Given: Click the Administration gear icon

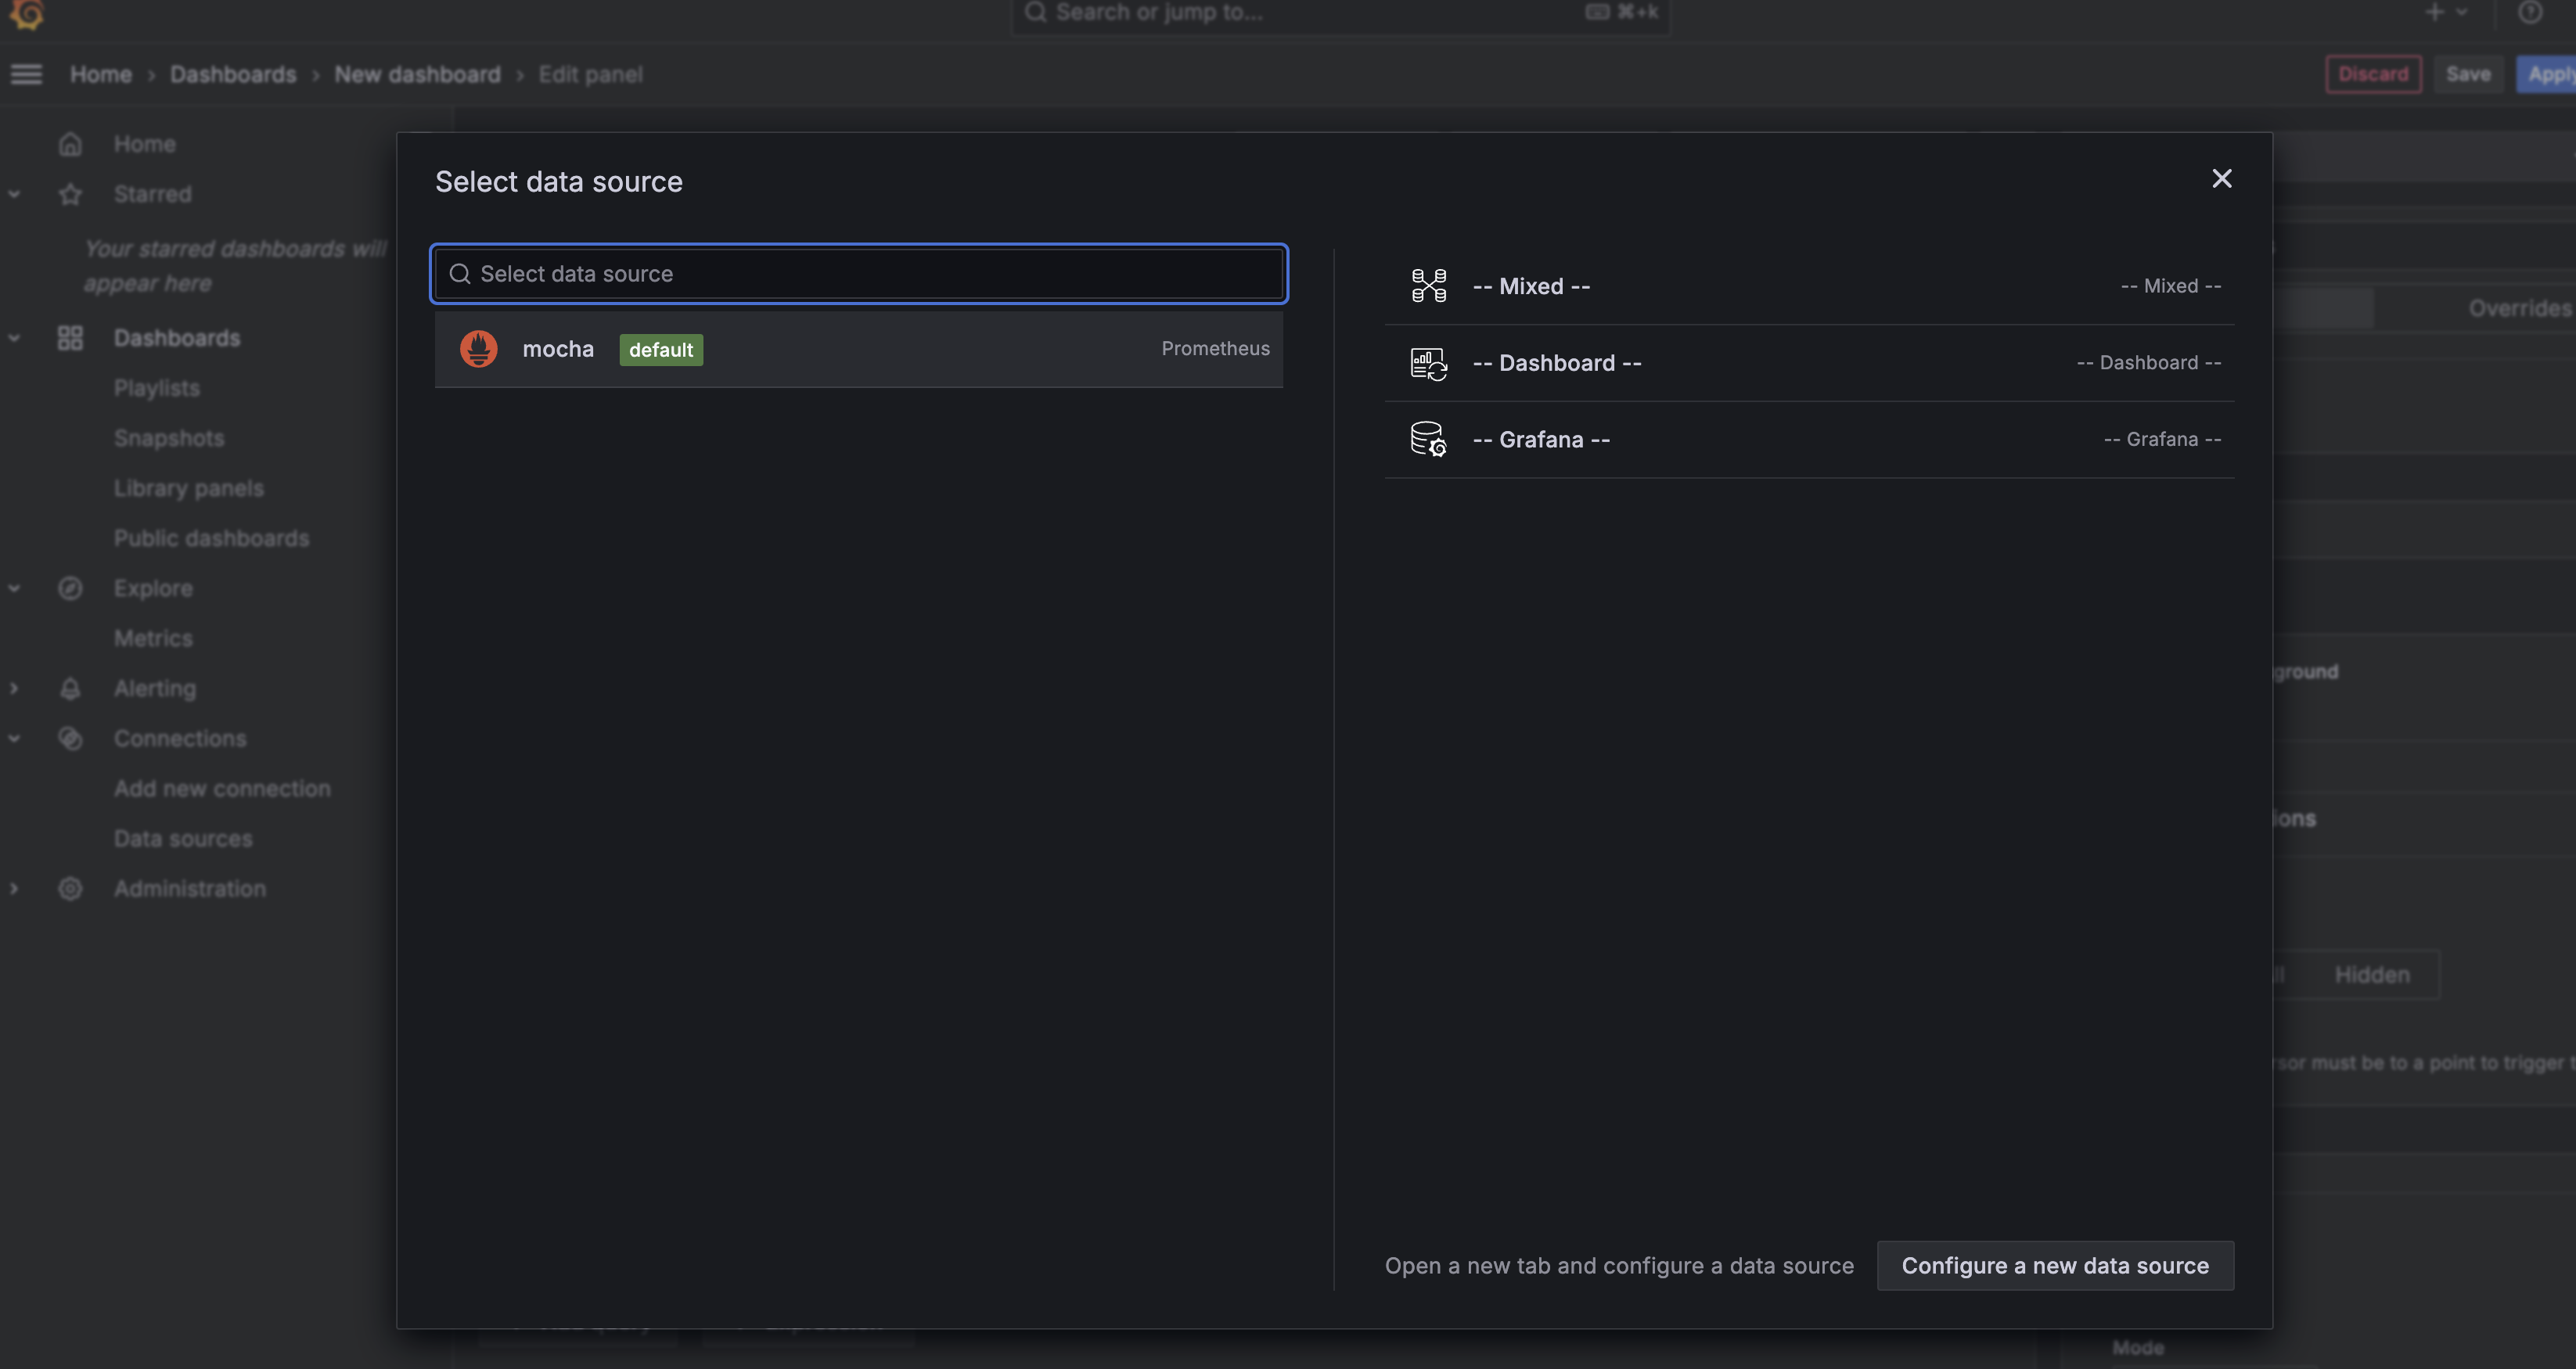Looking at the screenshot, I should (x=70, y=888).
